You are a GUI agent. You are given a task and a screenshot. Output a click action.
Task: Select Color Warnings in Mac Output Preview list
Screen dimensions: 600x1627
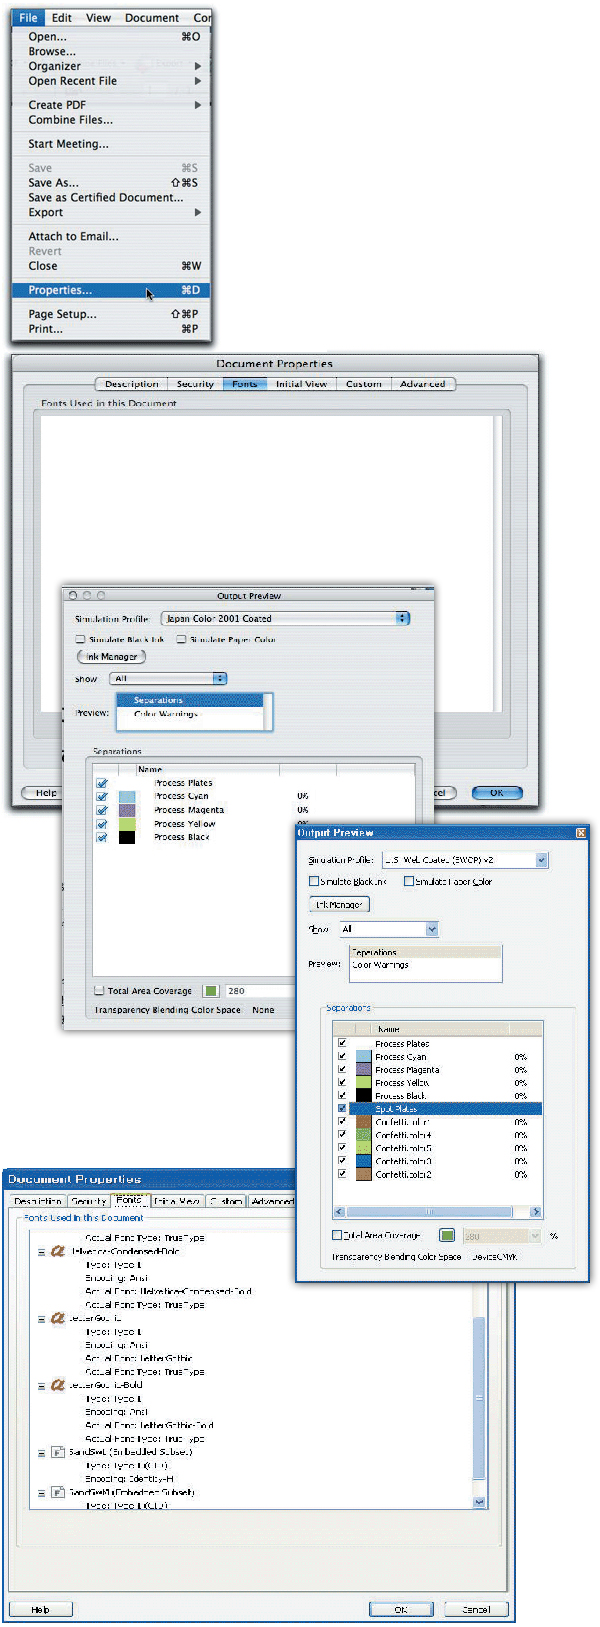tap(190, 714)
